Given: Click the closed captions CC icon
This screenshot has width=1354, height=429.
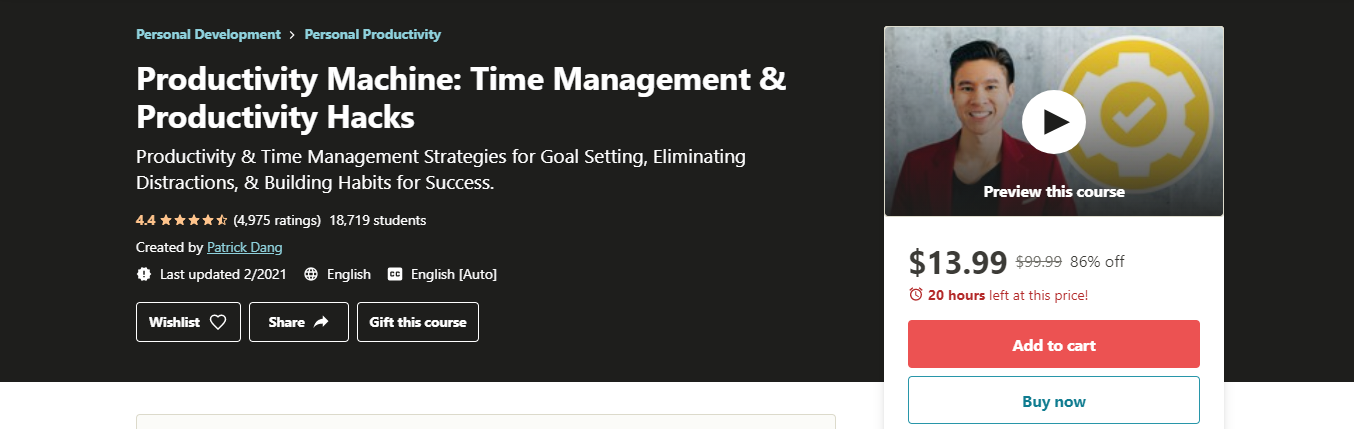Looking at the screenshot, I should 395,274.
